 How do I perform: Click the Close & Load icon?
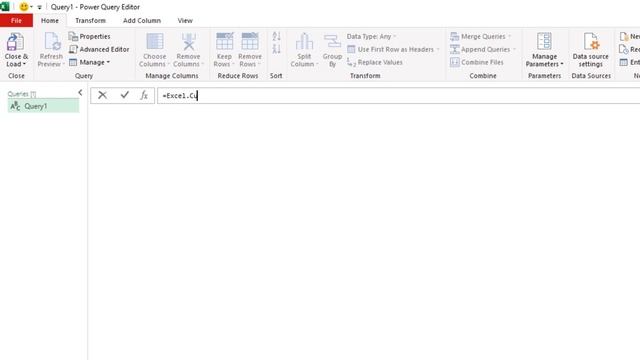tap(16, 42)
